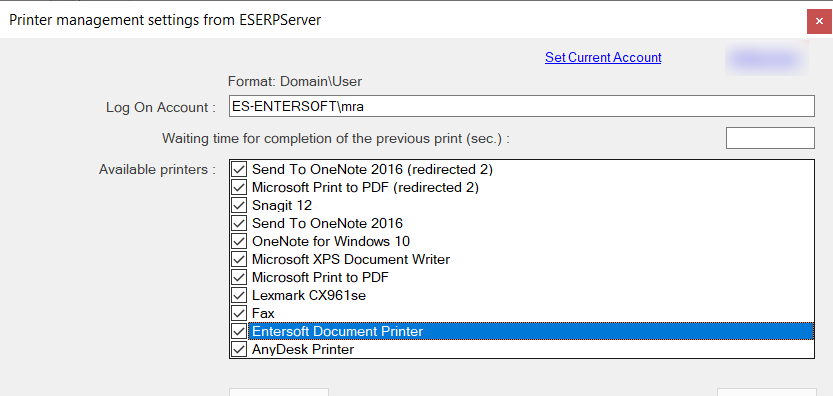Uncheck the Snagit 12 printer checkbox
This screenshot has height=396, width=833.
pyautogui.click(x=239, y=206)
